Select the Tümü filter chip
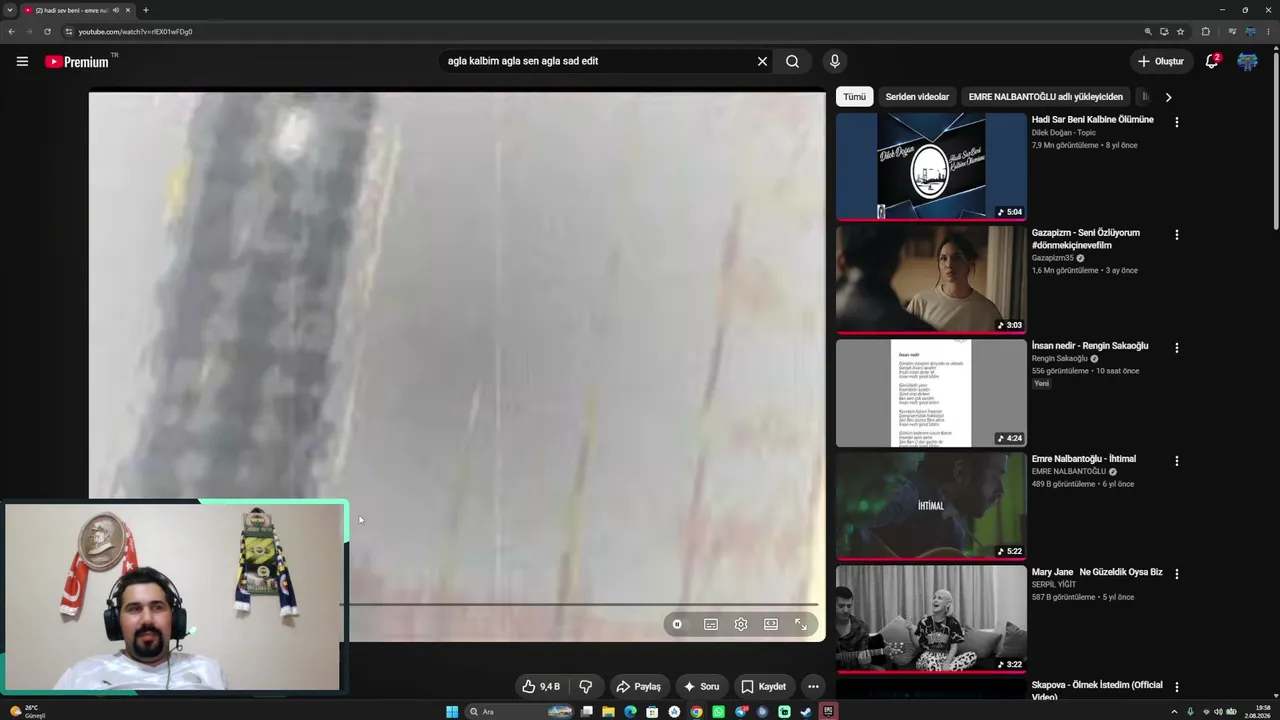Image resolution: width=1280 pixels, height=720 pixels. point(854,97)
